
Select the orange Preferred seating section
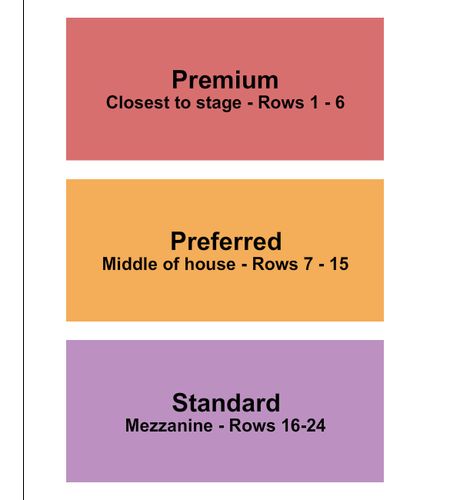point(225,250)
